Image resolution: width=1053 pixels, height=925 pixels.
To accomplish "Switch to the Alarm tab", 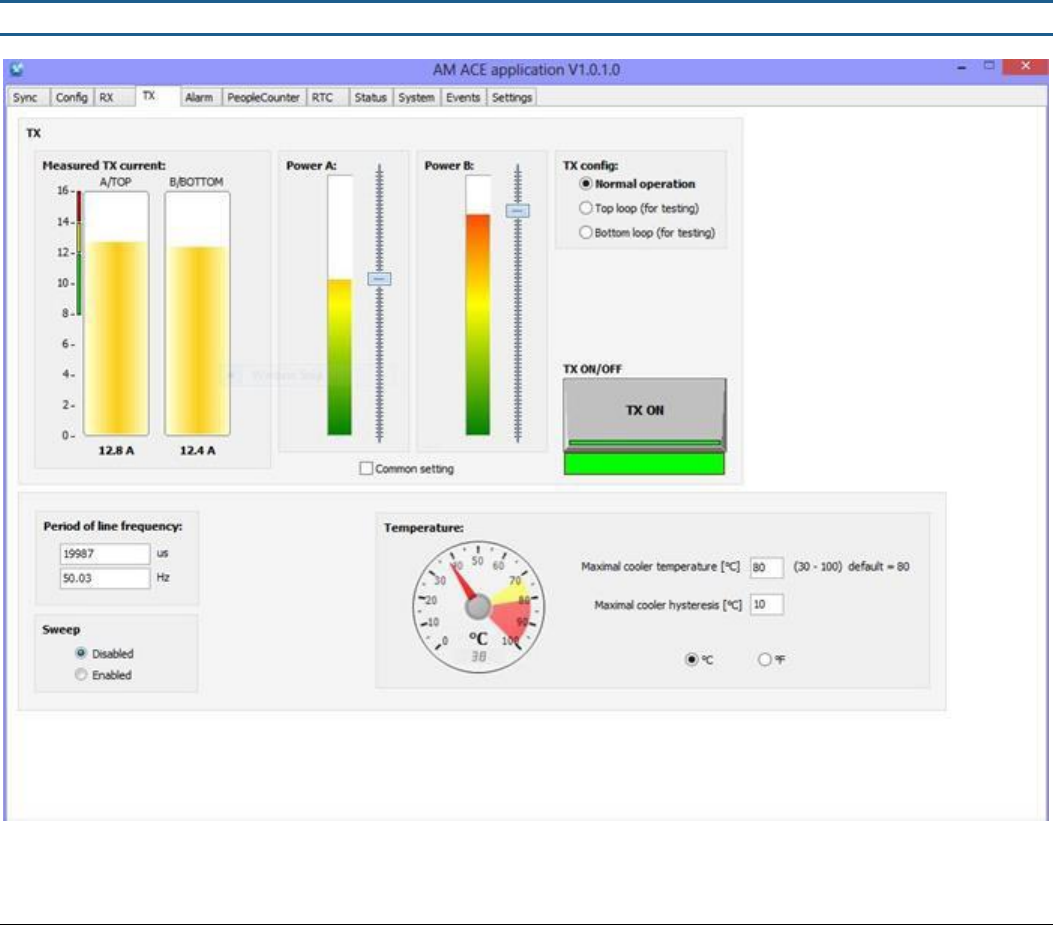I will click(199, 97).
